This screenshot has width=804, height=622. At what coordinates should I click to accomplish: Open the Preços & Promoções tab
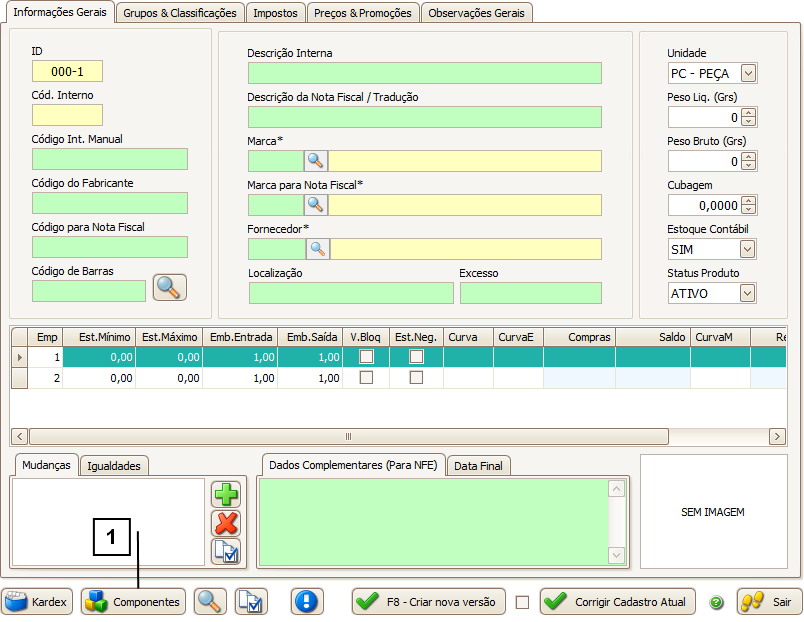pos(362,13)
